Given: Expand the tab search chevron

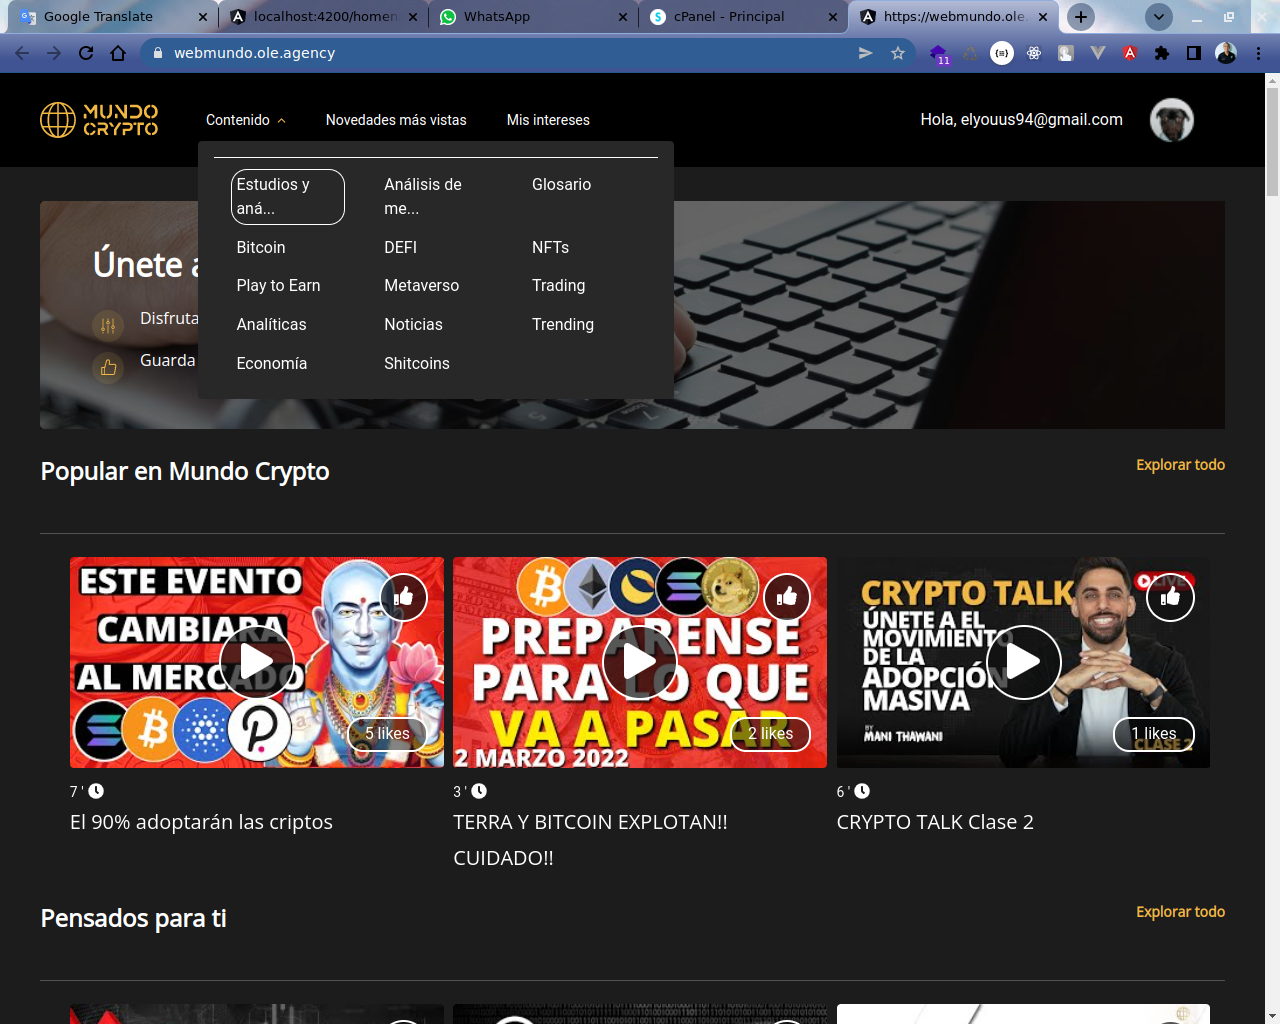Looking at the screenshot, I should 1158,17.
